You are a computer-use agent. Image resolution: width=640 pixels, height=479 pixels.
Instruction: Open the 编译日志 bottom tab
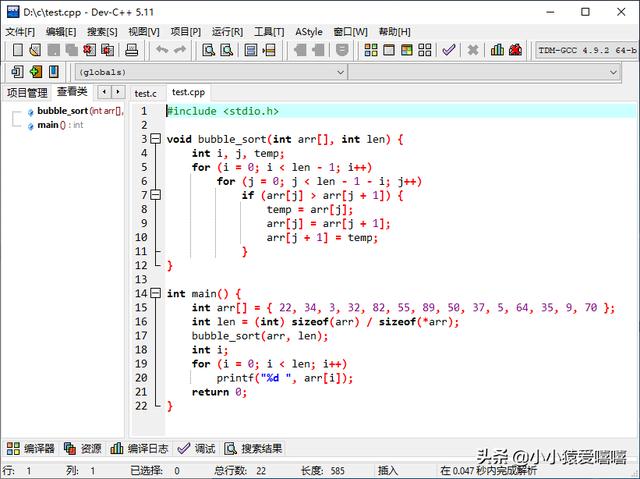point(139,448)
